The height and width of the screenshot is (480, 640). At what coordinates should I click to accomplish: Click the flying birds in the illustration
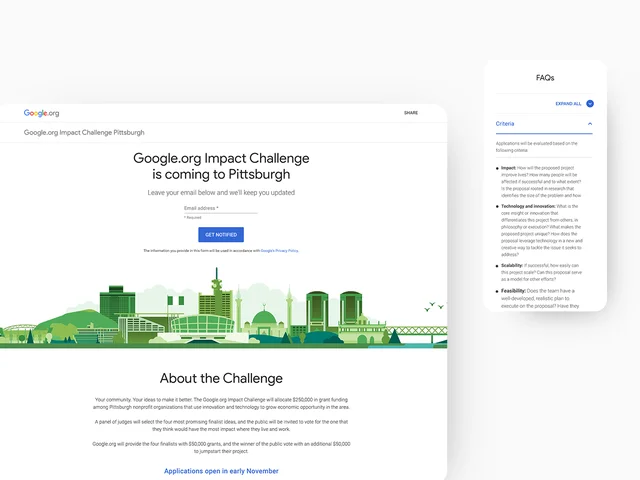click(433, 306)
